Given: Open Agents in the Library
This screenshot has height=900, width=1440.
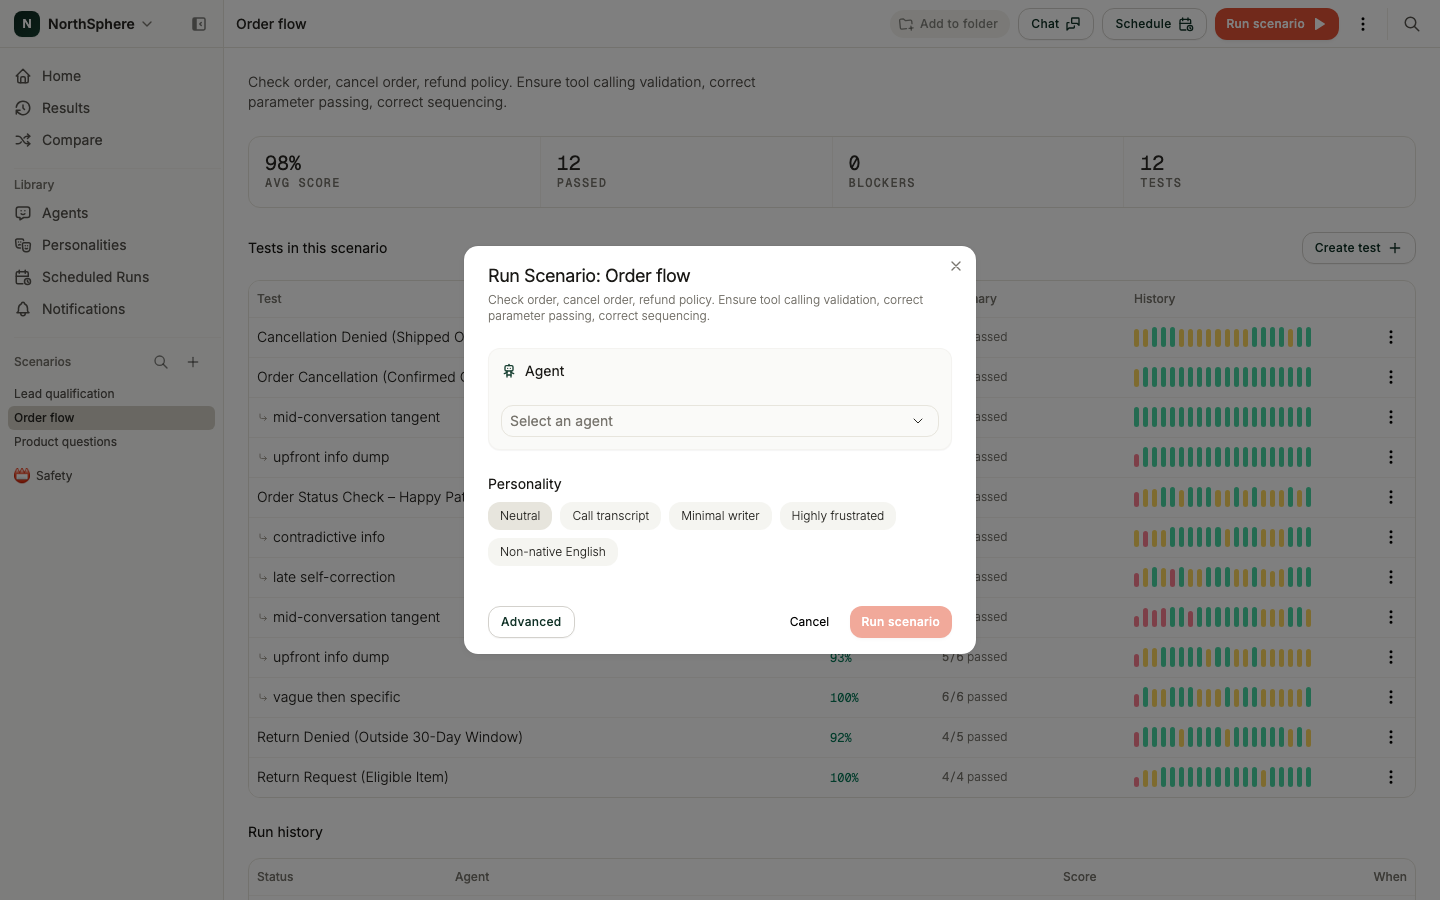Looking at the screenshot, I should tap(111, 213).
